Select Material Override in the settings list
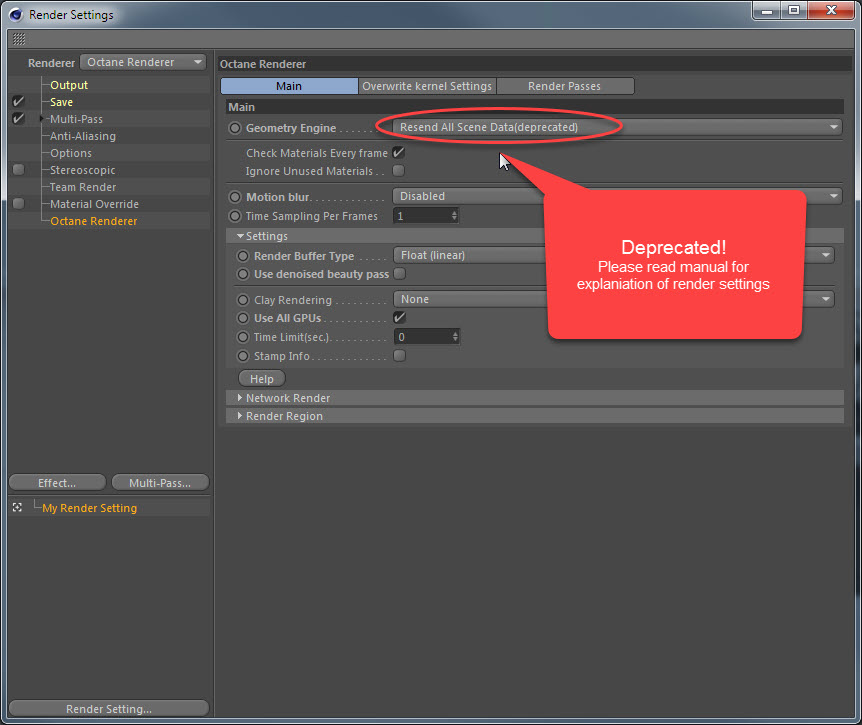 pyautogui.click(x=95, y=204)
